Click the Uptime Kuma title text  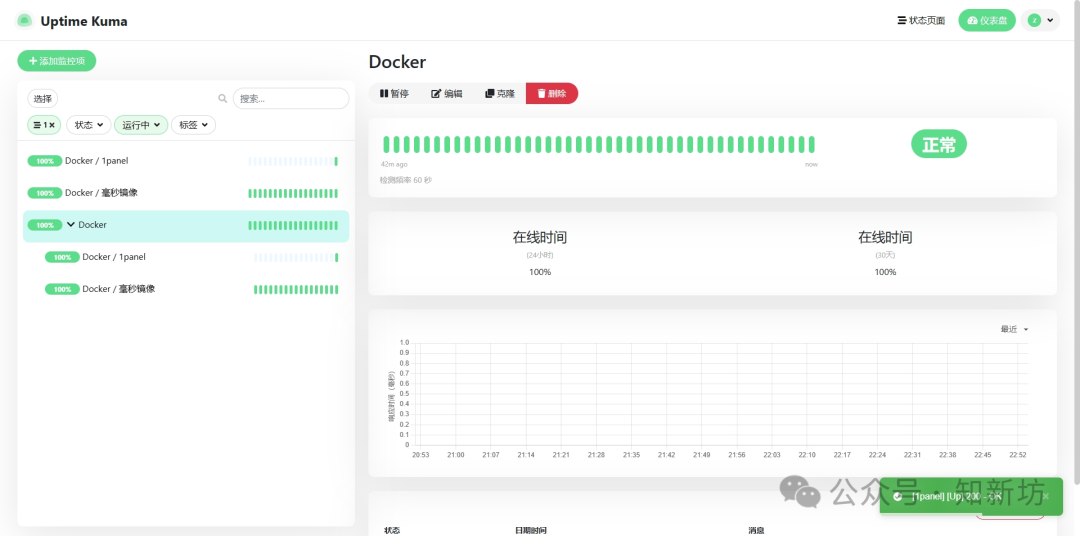pos(84,21)
